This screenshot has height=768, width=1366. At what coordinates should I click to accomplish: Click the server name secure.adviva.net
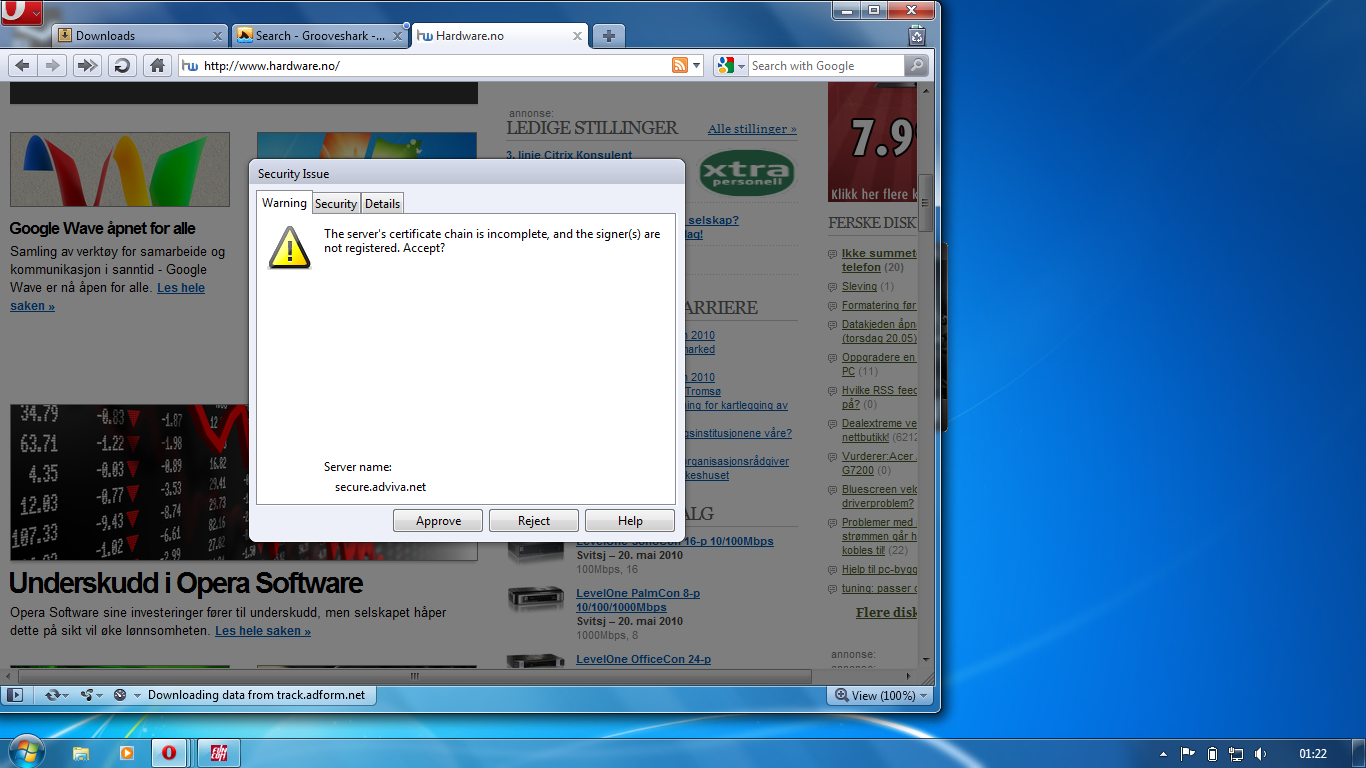point(380,487)
